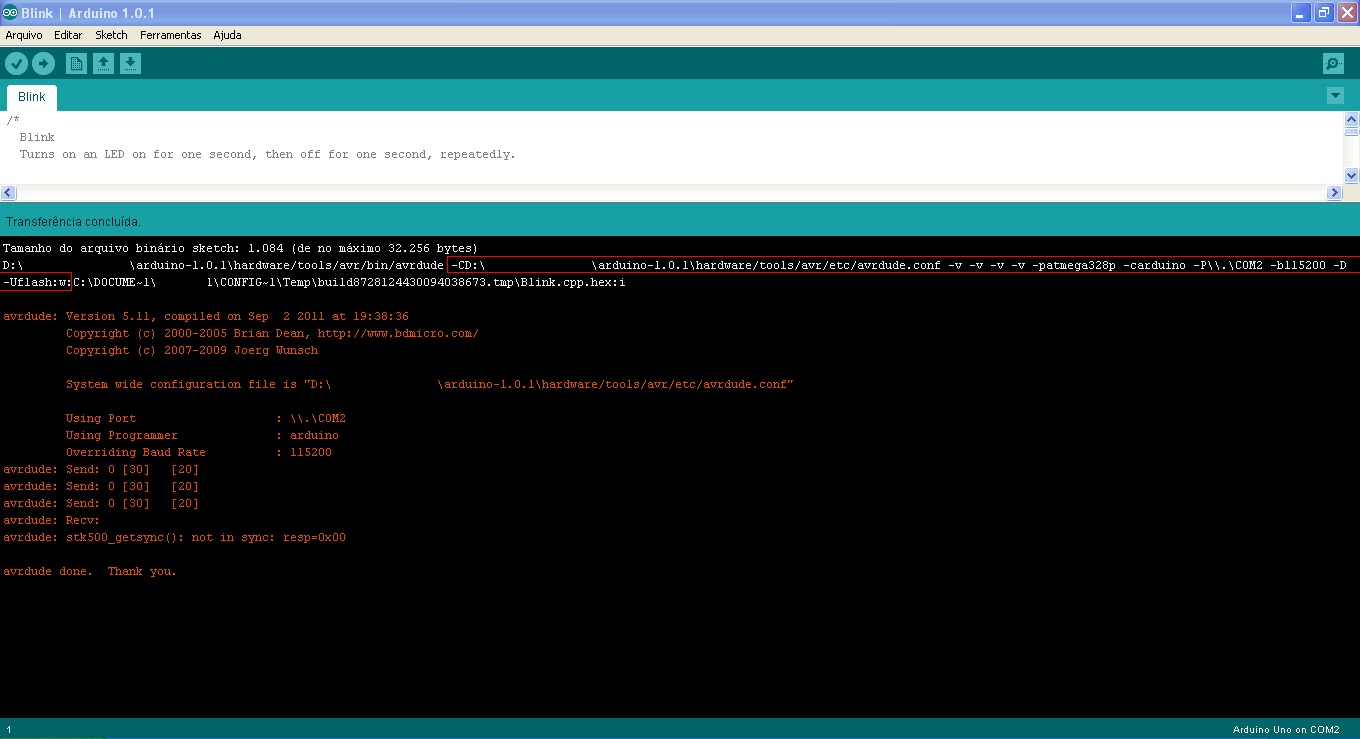
Task: Minimize the Arduino window
Action: pos(1300,13)
